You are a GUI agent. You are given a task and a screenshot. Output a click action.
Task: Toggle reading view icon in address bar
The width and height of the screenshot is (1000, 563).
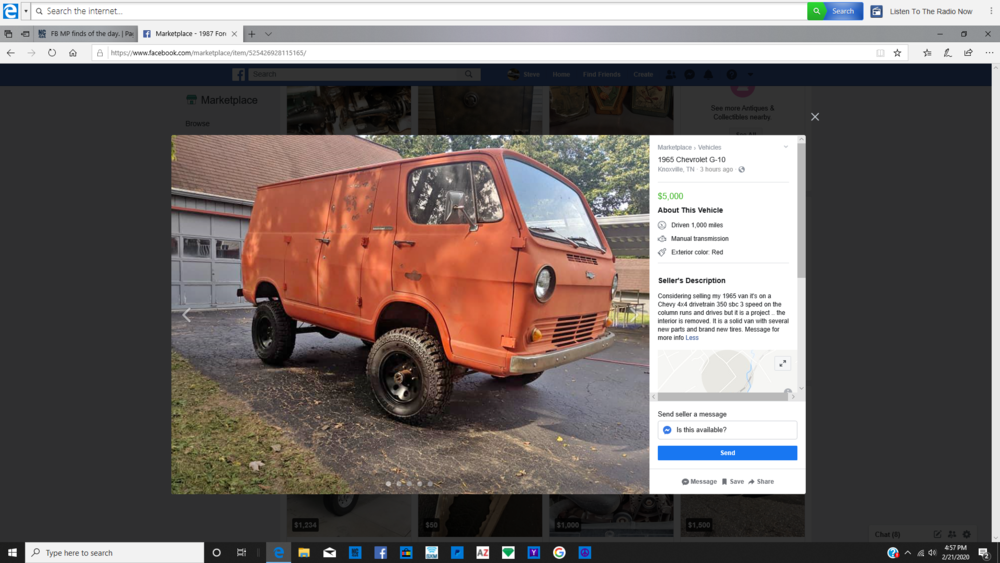[880, 53]
